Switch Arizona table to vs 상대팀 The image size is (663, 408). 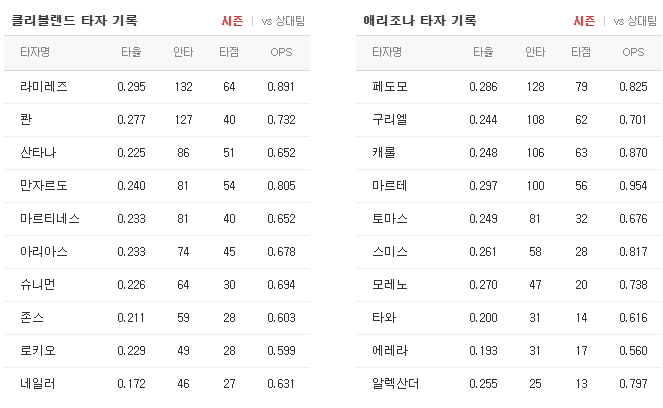click(x=635, y=21)
